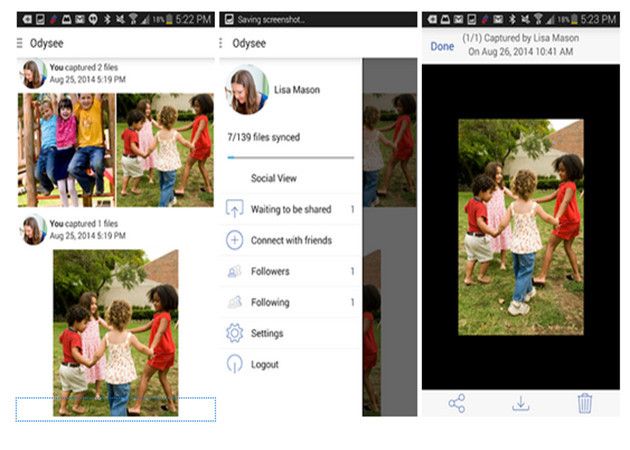This screenshot has height=450, width=630.
Task: Open the single captured photo from 1 files post
Action: pyautogui.click(x=115, y=332)
